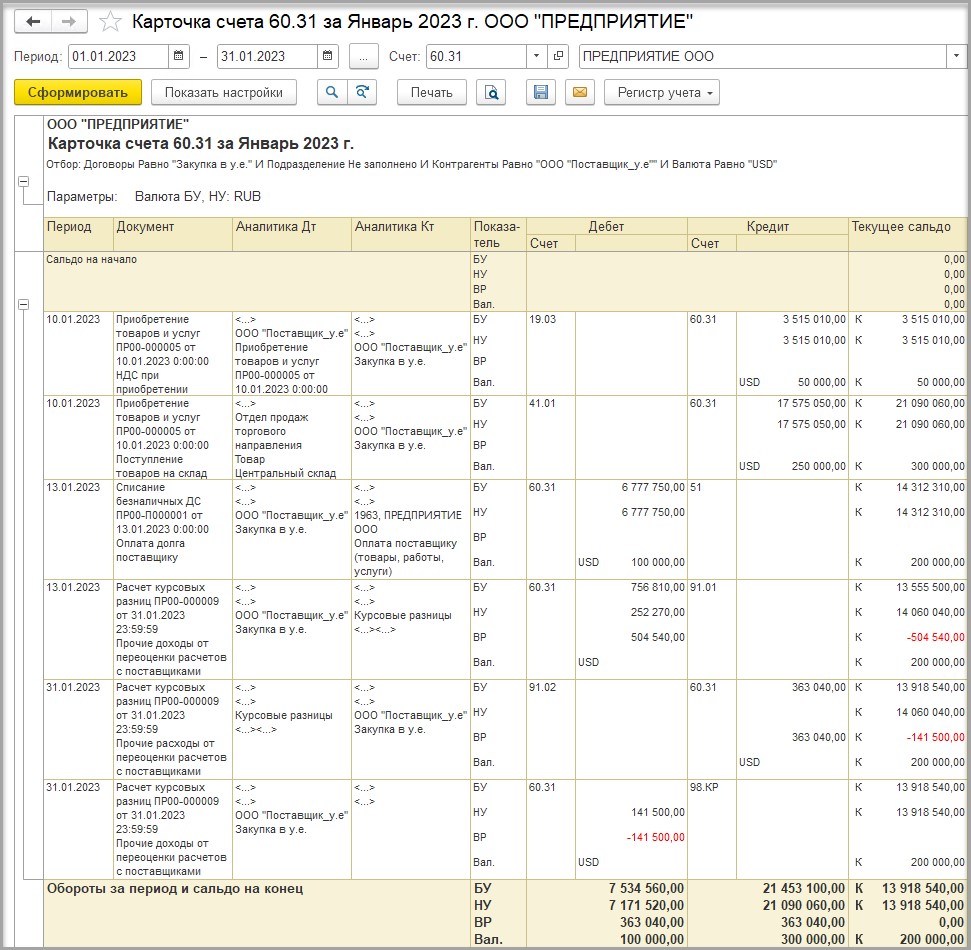Open the account 60.31 dropdown list
971x950 pixels.
[536, 56]
